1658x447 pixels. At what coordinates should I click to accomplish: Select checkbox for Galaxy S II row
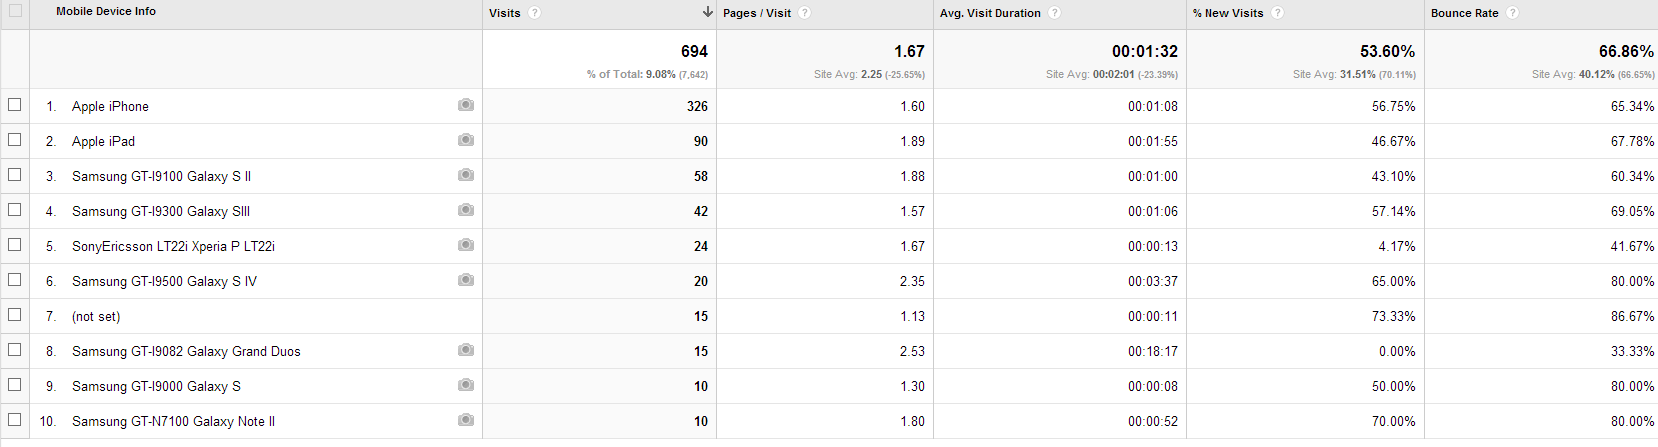point(14,175)
